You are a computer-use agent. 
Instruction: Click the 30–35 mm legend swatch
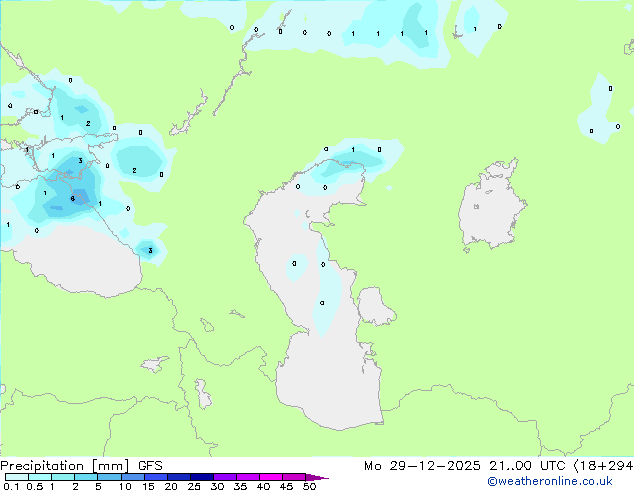pos(224,477)
